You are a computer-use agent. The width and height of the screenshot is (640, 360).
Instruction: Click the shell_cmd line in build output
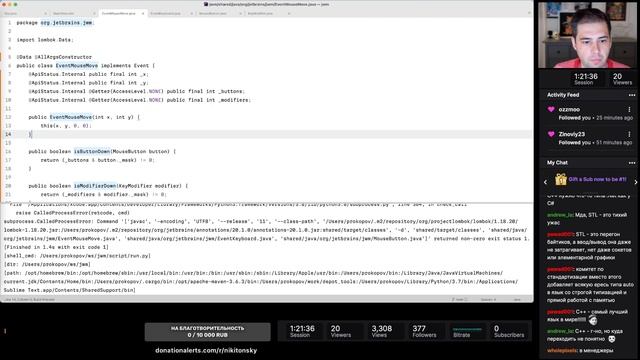77,256
